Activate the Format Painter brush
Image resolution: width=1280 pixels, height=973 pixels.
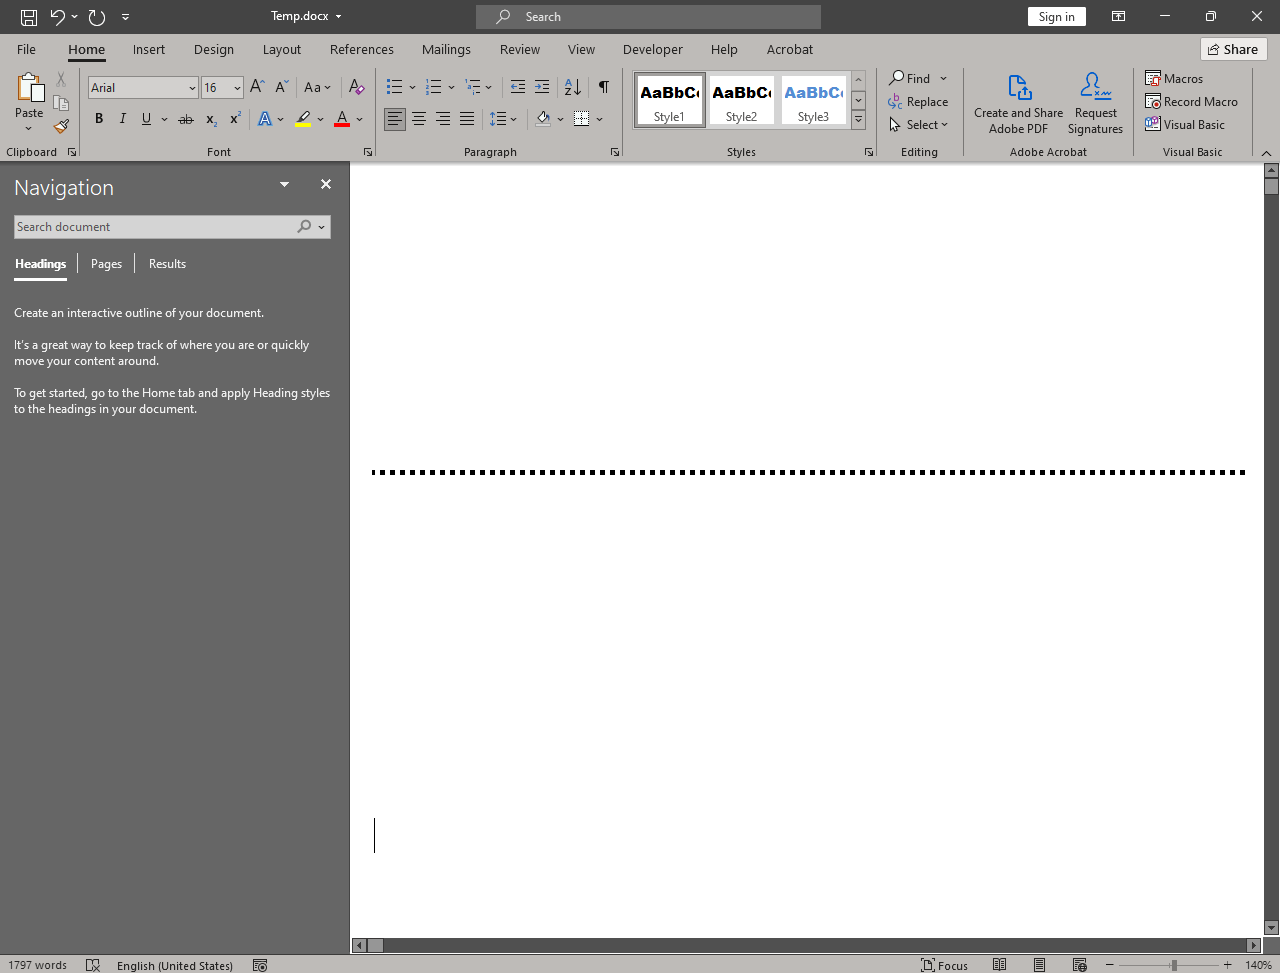click(61, 126)
